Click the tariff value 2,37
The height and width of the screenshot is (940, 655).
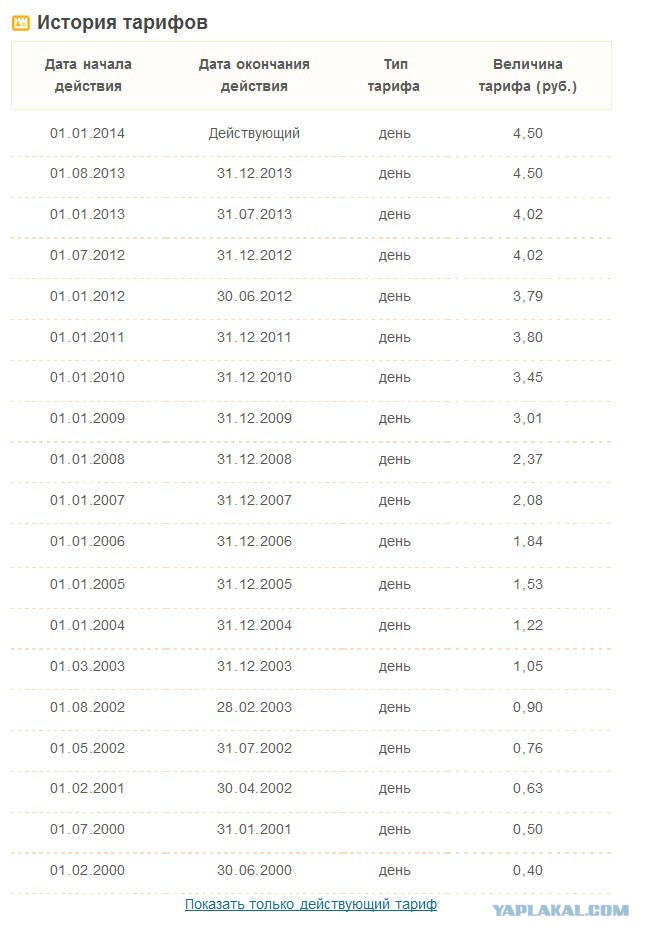tap(527, 460)
